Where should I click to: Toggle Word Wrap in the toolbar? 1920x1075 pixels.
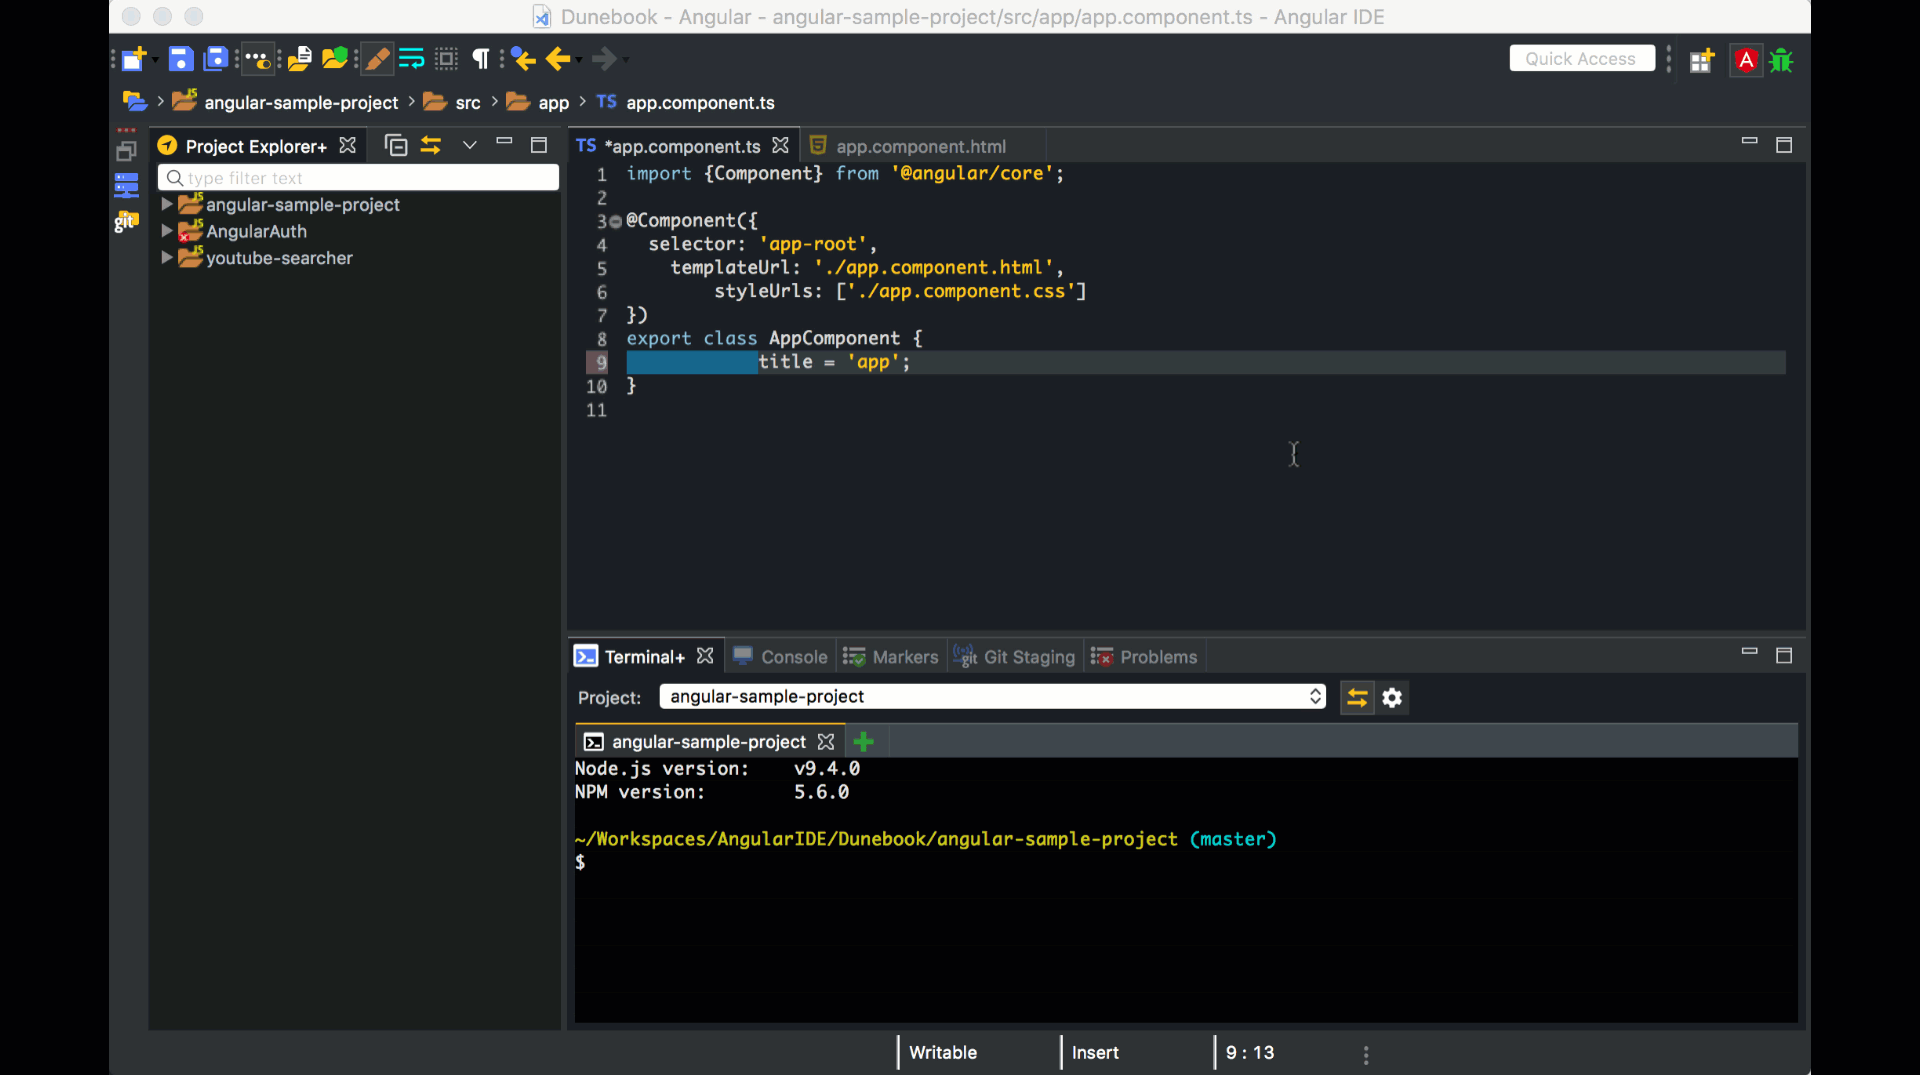[x=412, y=60]
